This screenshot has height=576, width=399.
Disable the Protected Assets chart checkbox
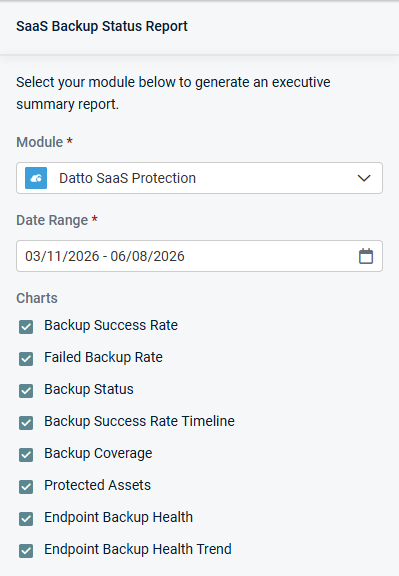tap(26, 486)
